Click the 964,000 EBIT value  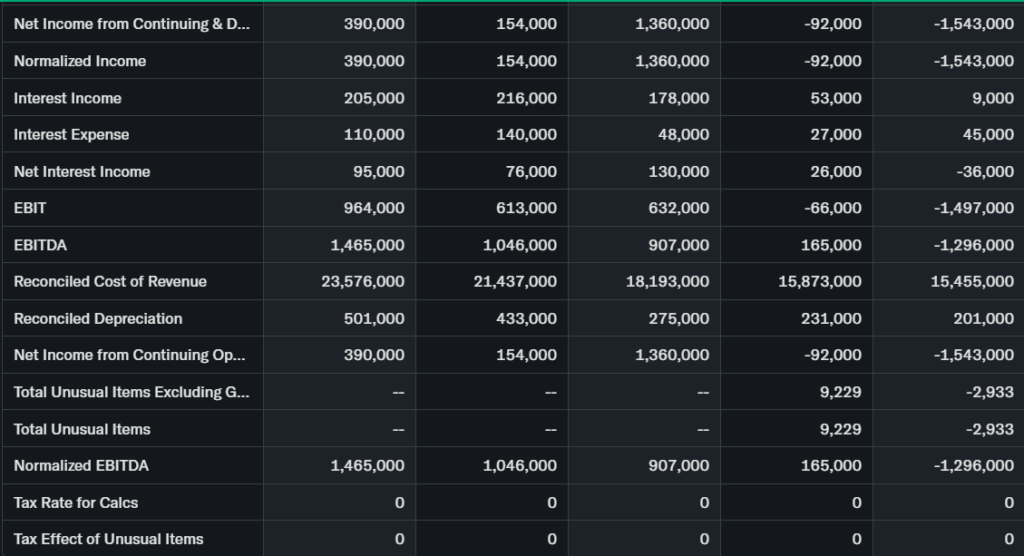pyautogui.click(x=373, y=208)
